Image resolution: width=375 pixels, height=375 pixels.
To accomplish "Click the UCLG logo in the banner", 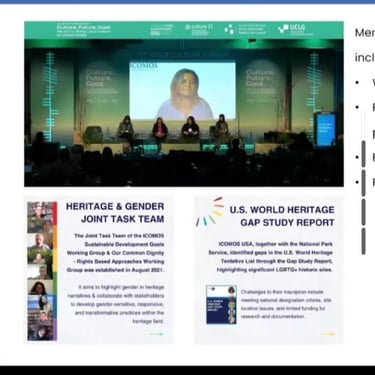I will [296, 30].
